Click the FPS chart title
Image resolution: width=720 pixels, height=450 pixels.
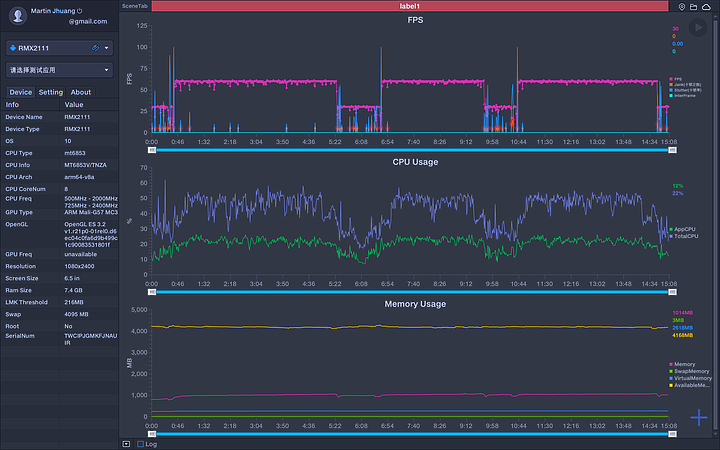415,20
